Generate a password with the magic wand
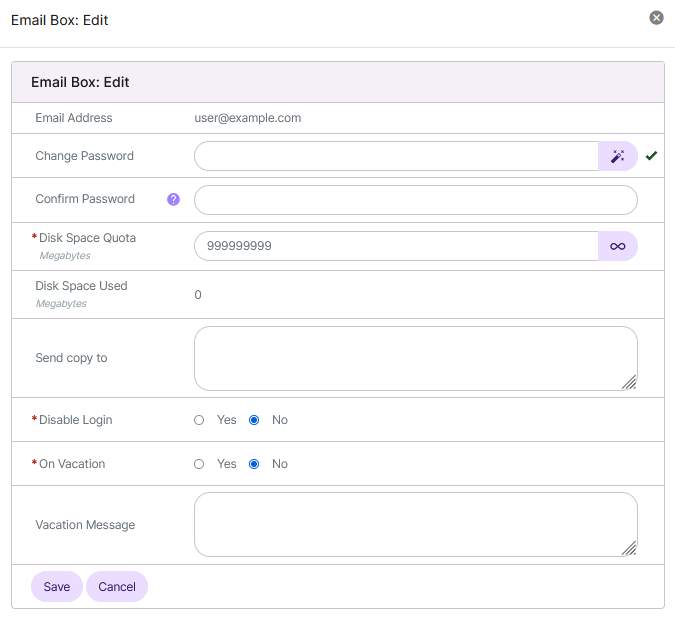The height and width of the screenshot is (626, 675). 618,156
